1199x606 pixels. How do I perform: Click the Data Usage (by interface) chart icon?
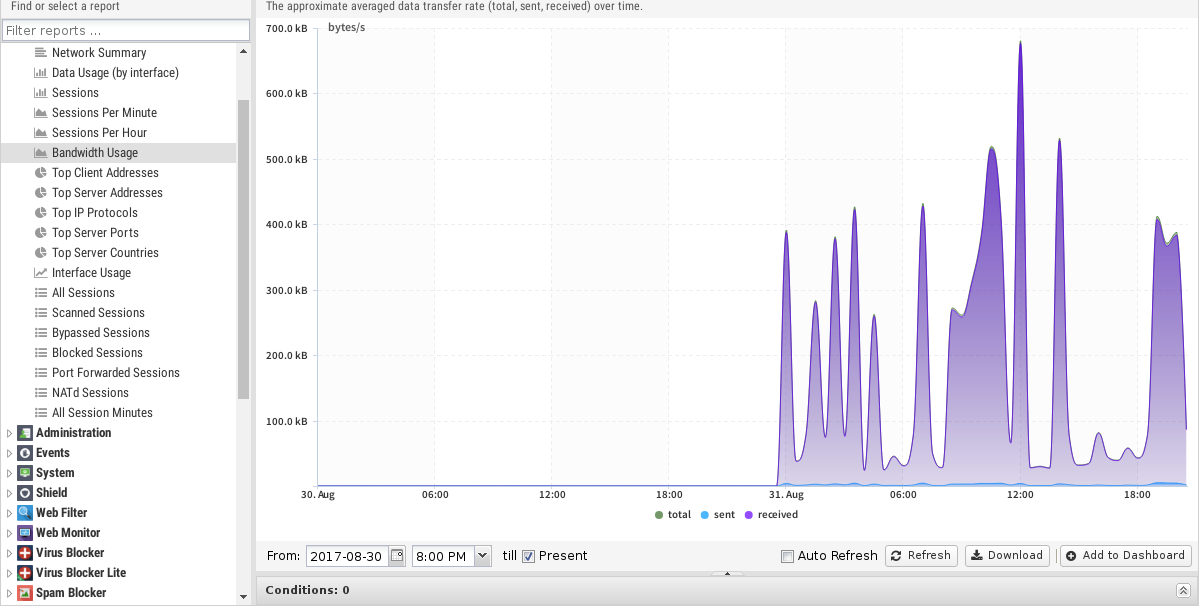41,73
